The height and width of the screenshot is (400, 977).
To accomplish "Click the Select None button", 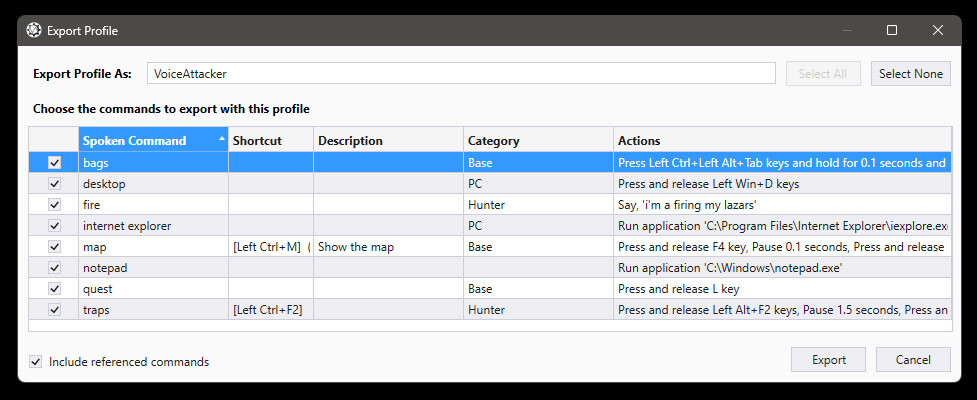I will (910, 74).
